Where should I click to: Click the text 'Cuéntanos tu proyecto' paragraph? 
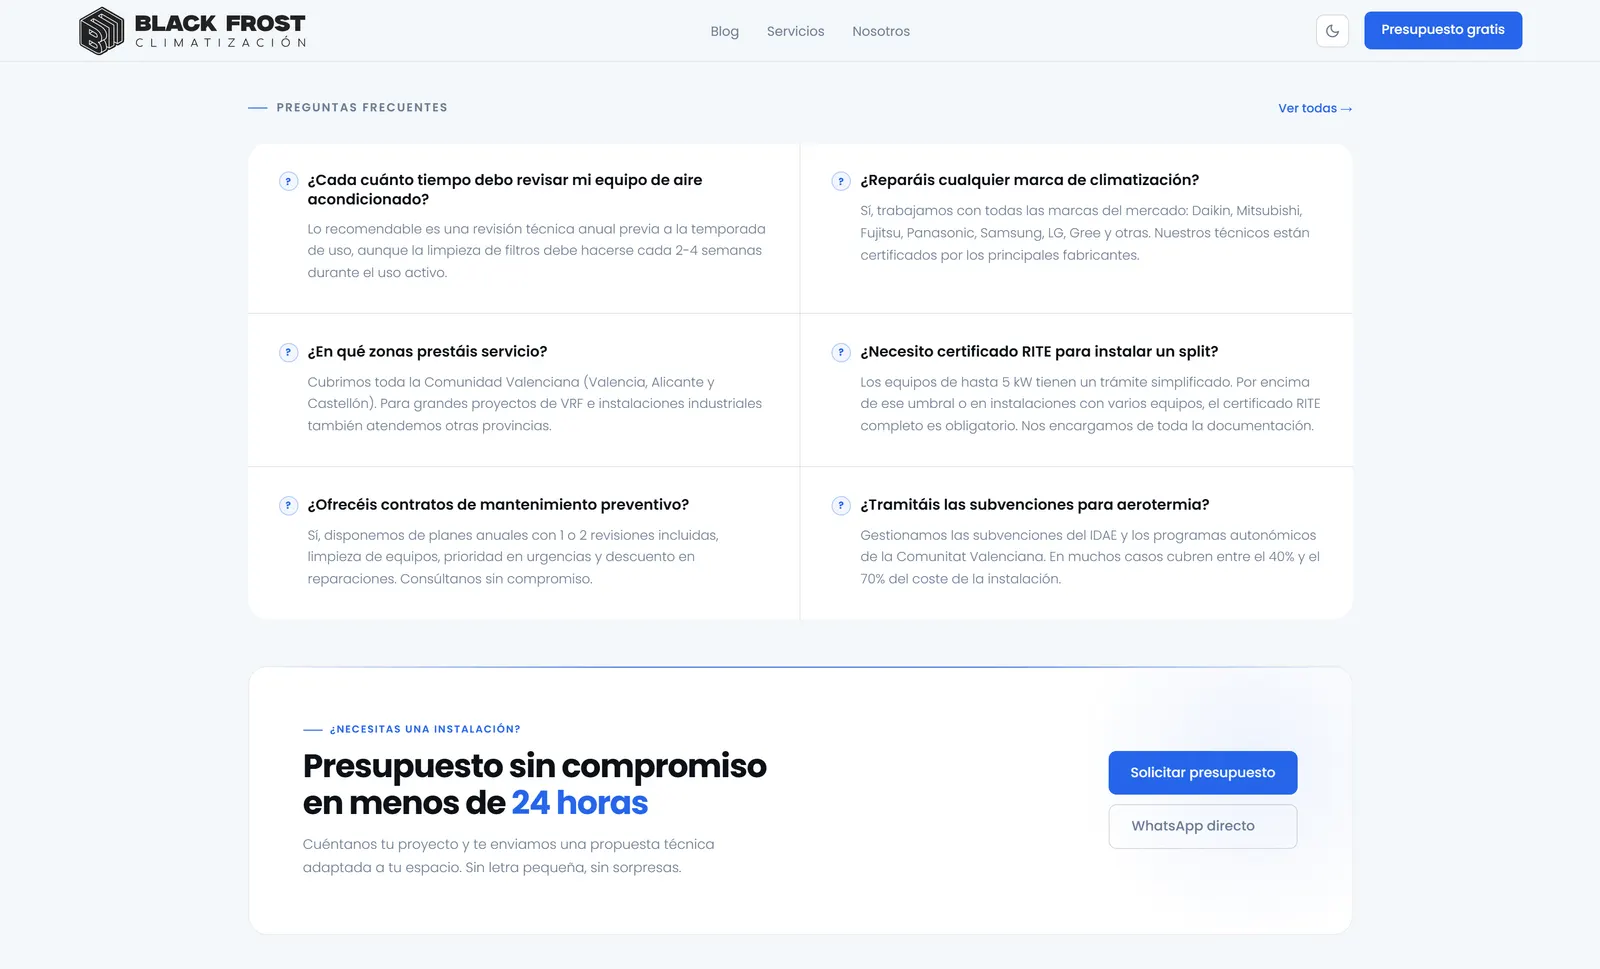point(509,856)
